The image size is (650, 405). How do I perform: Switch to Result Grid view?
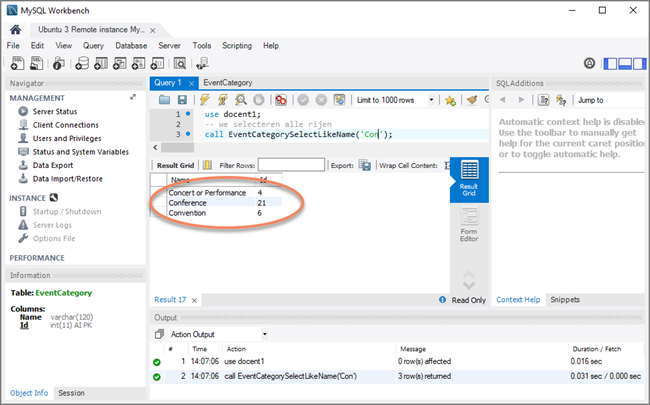point(469,179)
